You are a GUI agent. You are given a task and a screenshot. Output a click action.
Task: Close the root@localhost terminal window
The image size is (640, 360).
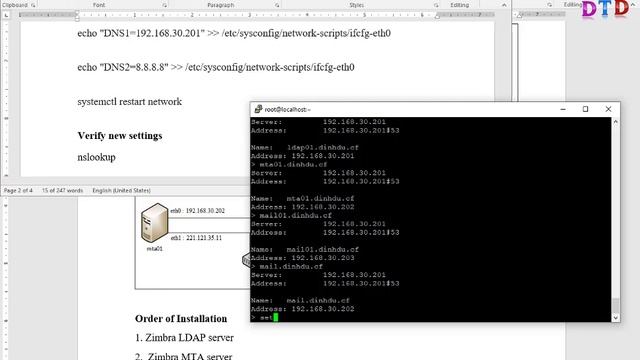tap(608, 109)
